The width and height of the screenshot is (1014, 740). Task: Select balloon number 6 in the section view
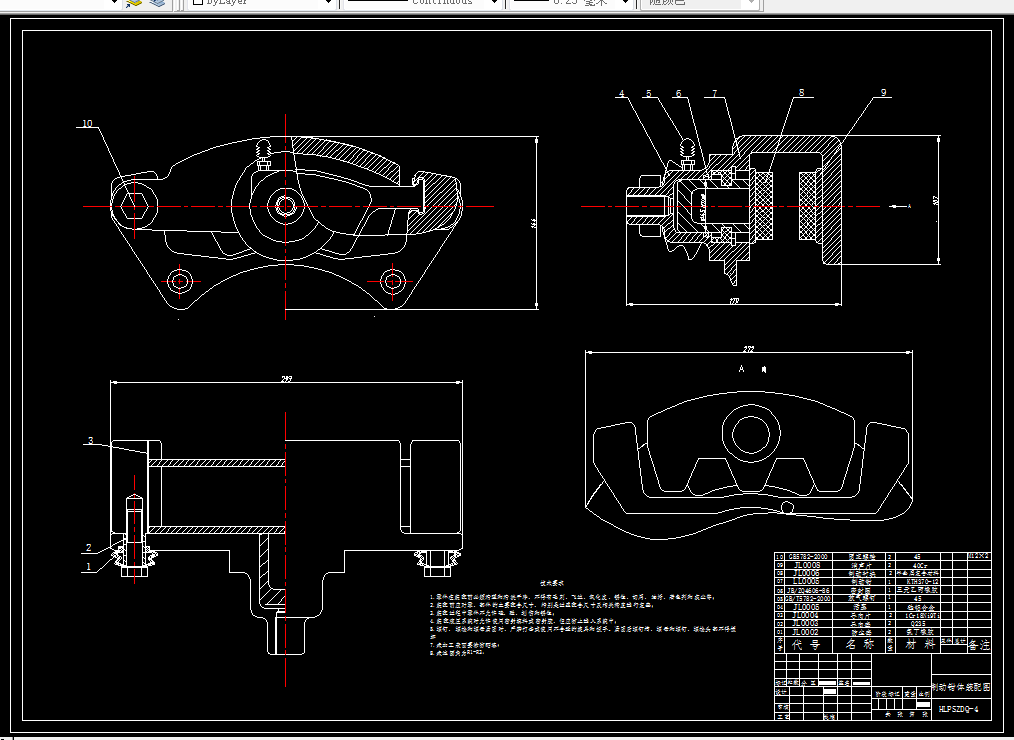[678, 93]
